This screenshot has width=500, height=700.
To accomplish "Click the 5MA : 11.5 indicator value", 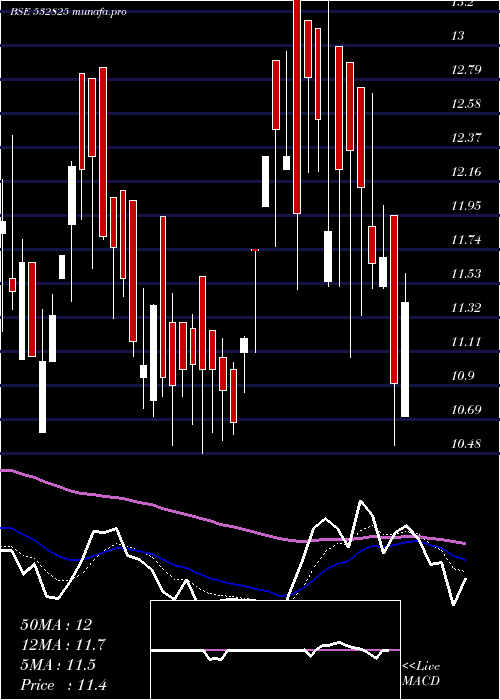I will pyautogui.click(x=58, y=665).
